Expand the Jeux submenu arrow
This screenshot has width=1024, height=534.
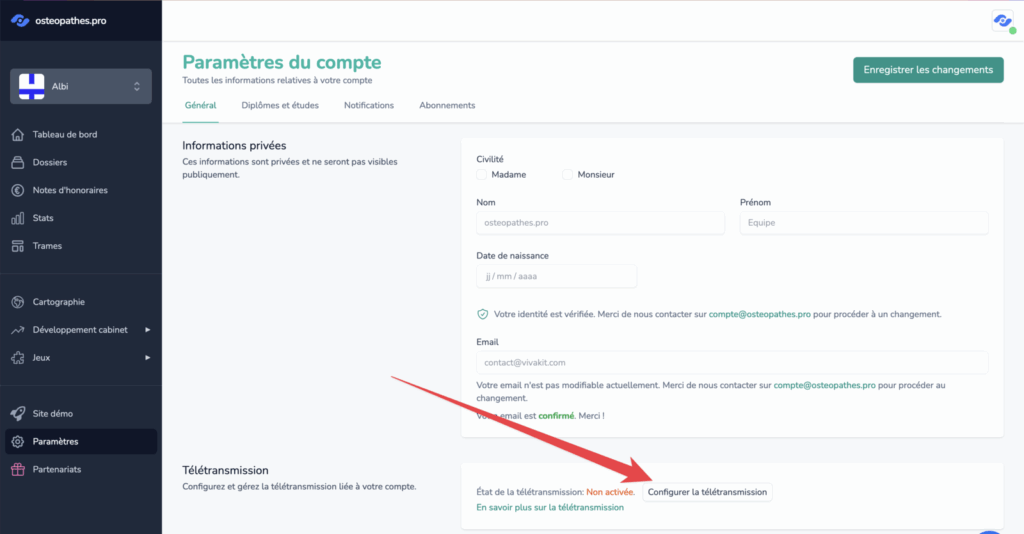[x=147, y=358]
